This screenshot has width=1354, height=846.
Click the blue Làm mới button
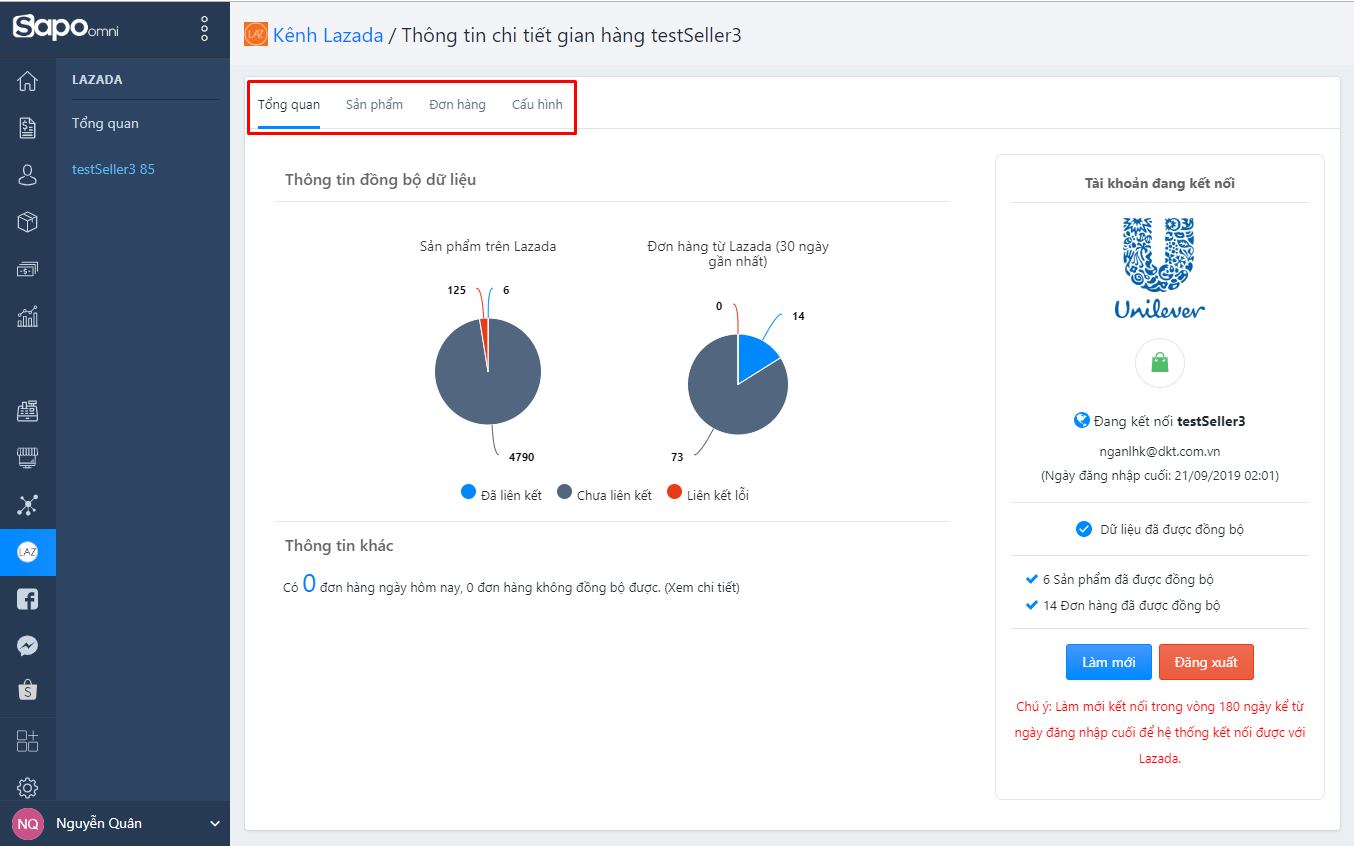click(x=1108, y=662)
